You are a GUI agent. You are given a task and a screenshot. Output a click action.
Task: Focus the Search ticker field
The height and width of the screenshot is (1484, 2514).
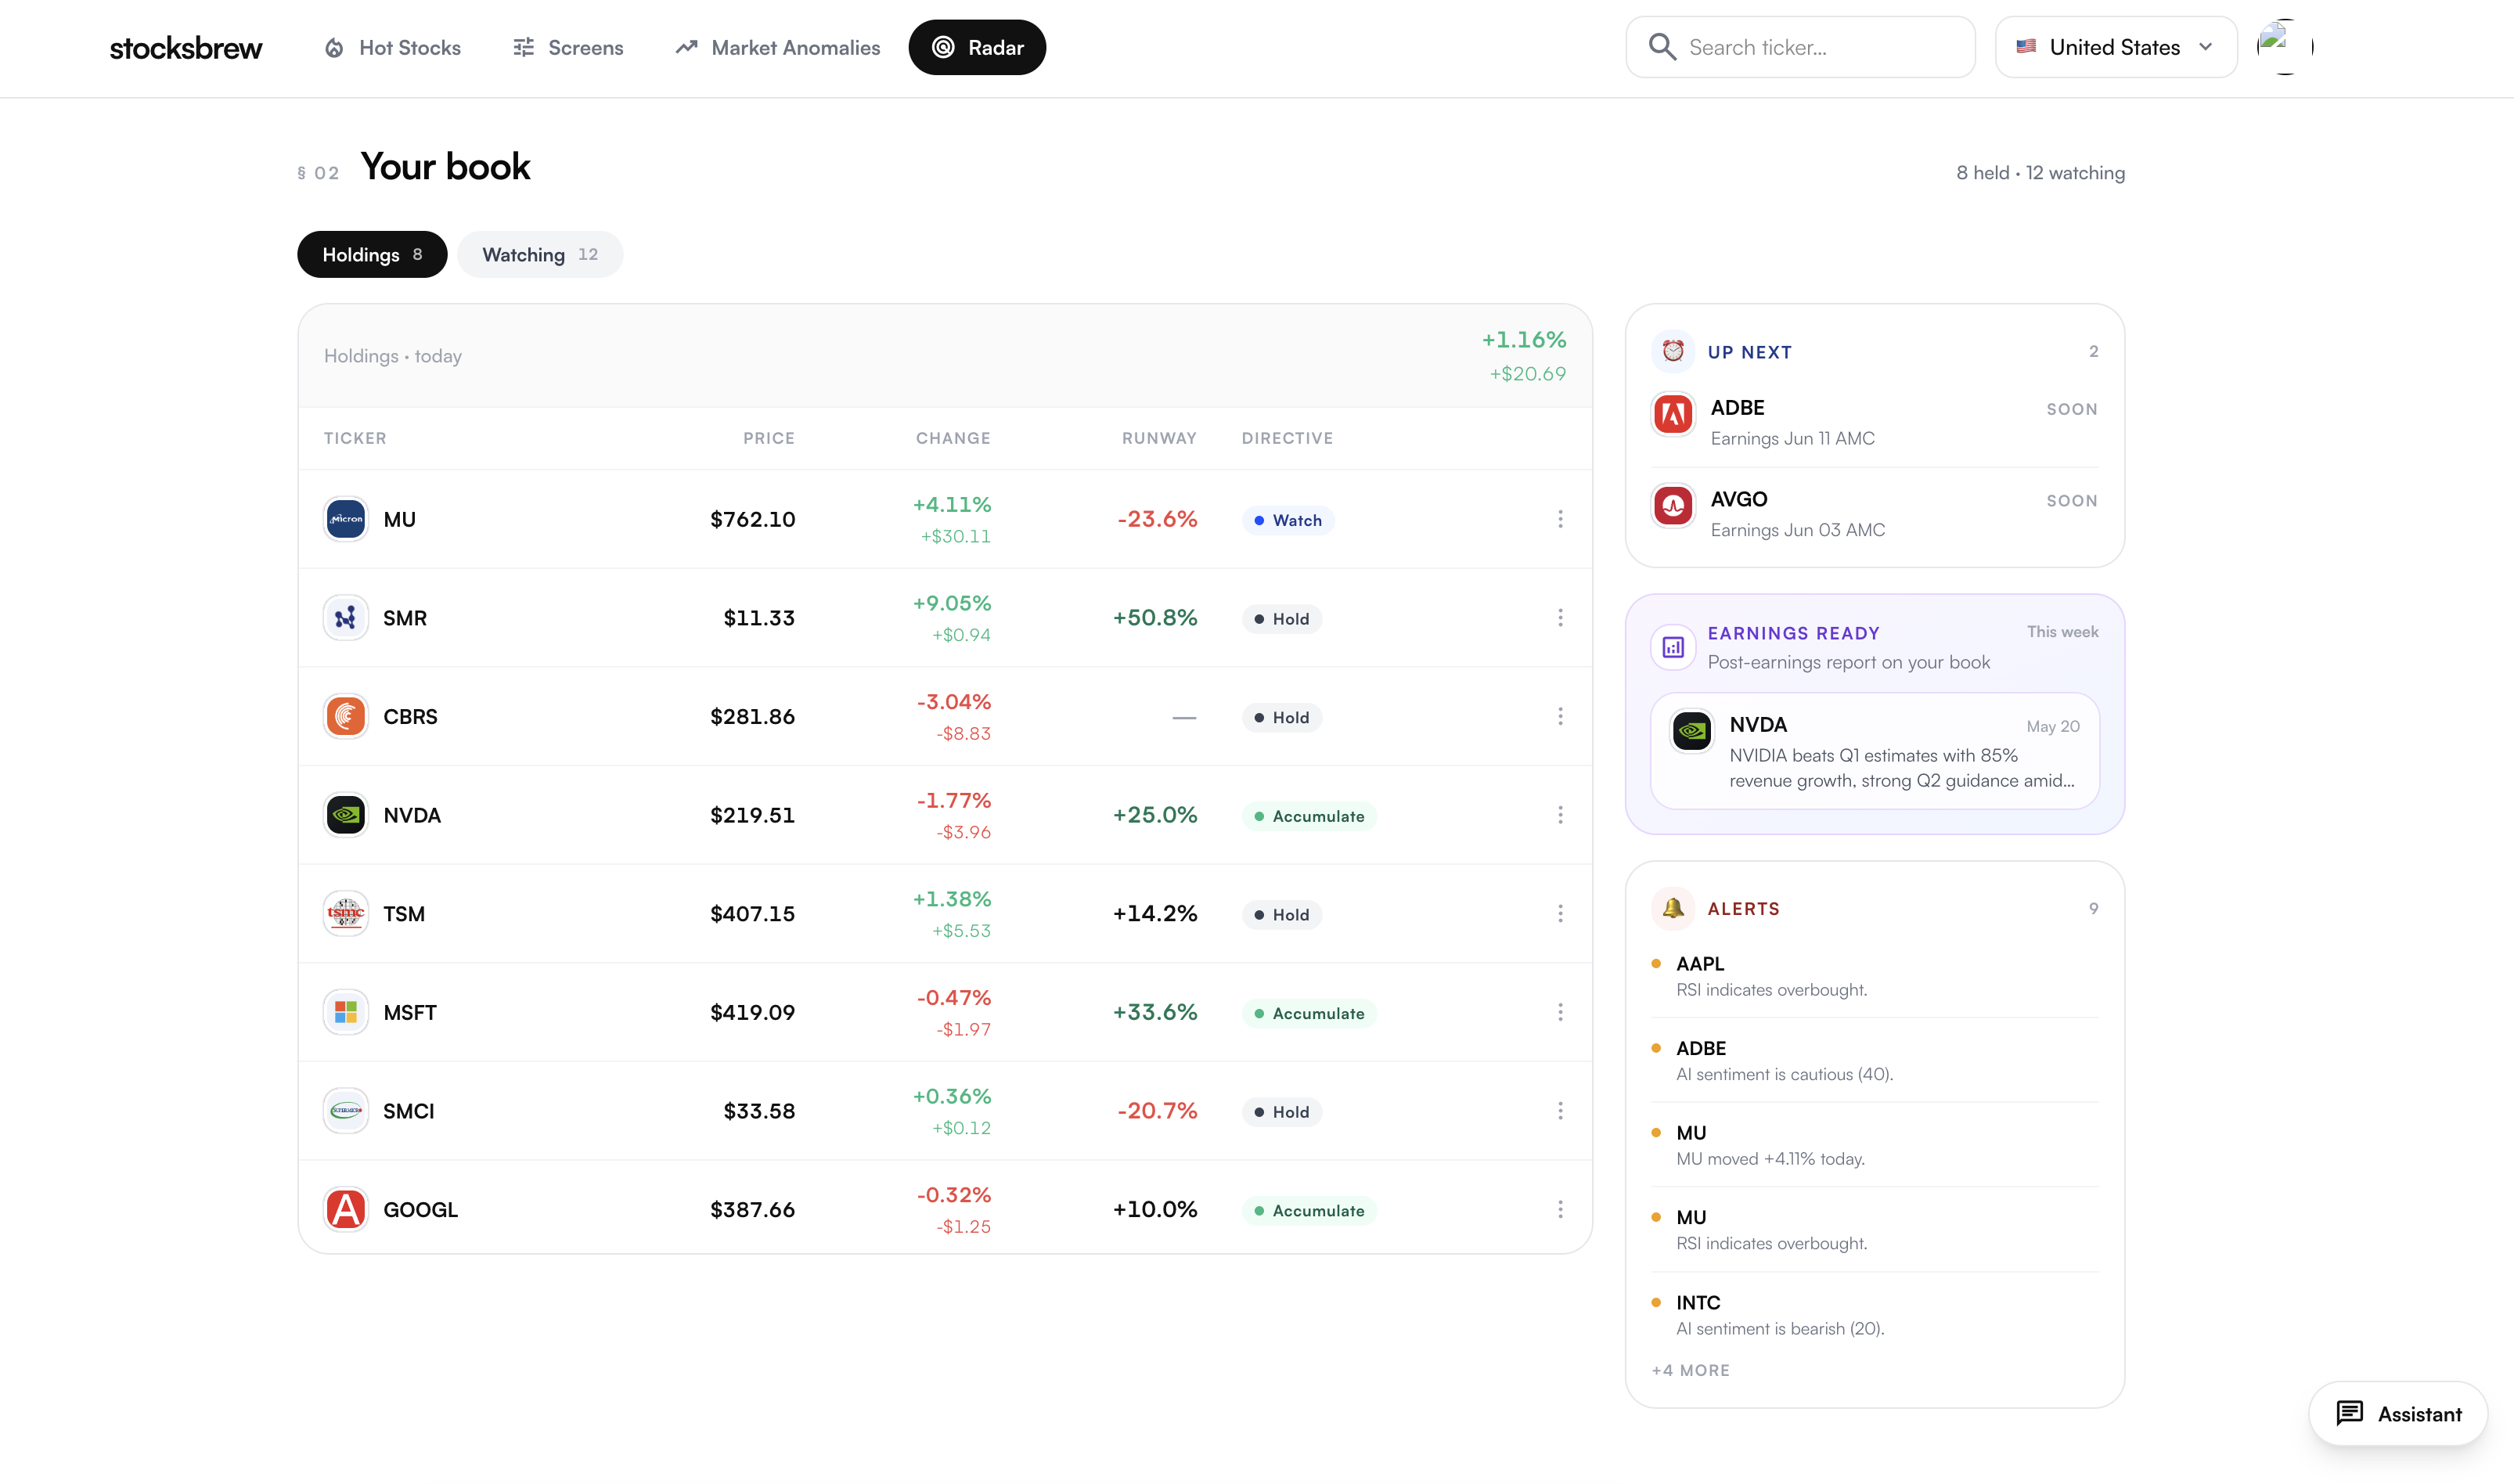pyautogui.click(x=1801, y=47)
